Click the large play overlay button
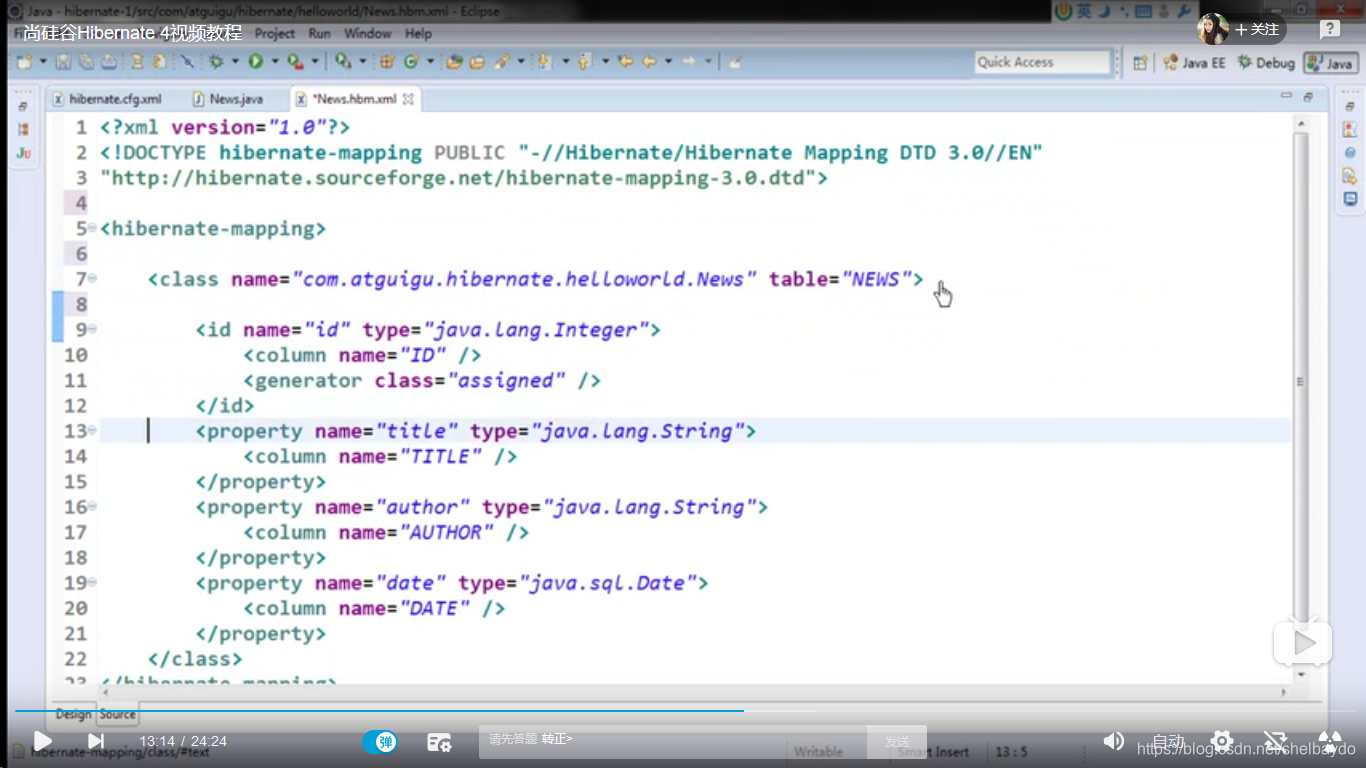1366x768 pixels. (1302, 644)
